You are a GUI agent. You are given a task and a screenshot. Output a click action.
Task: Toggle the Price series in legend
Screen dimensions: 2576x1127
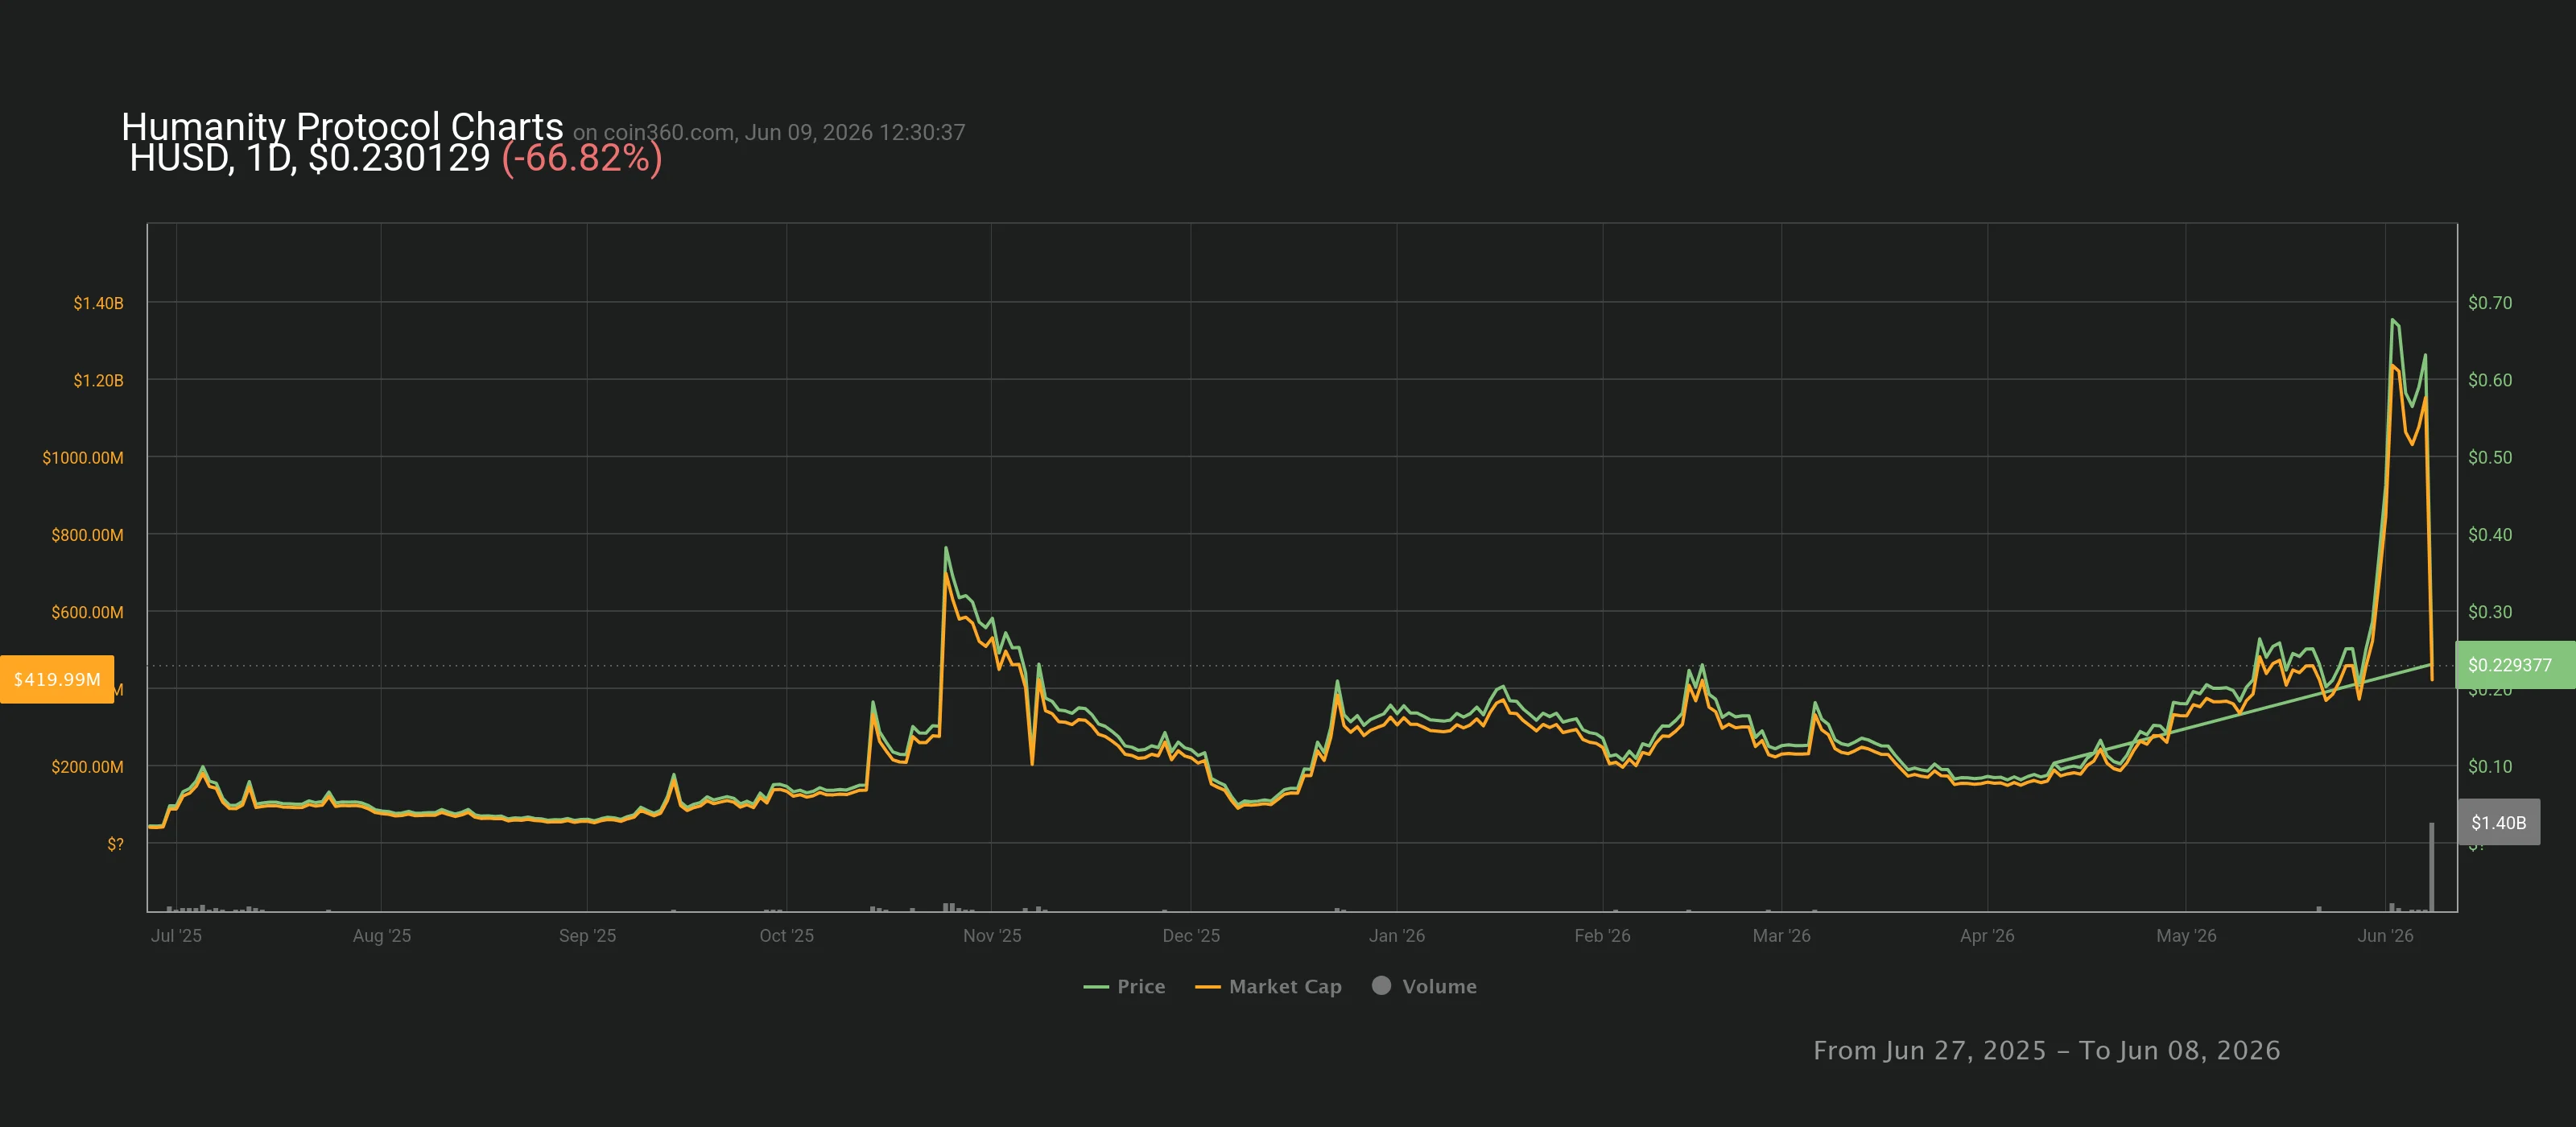click(x=1124, y=986)
